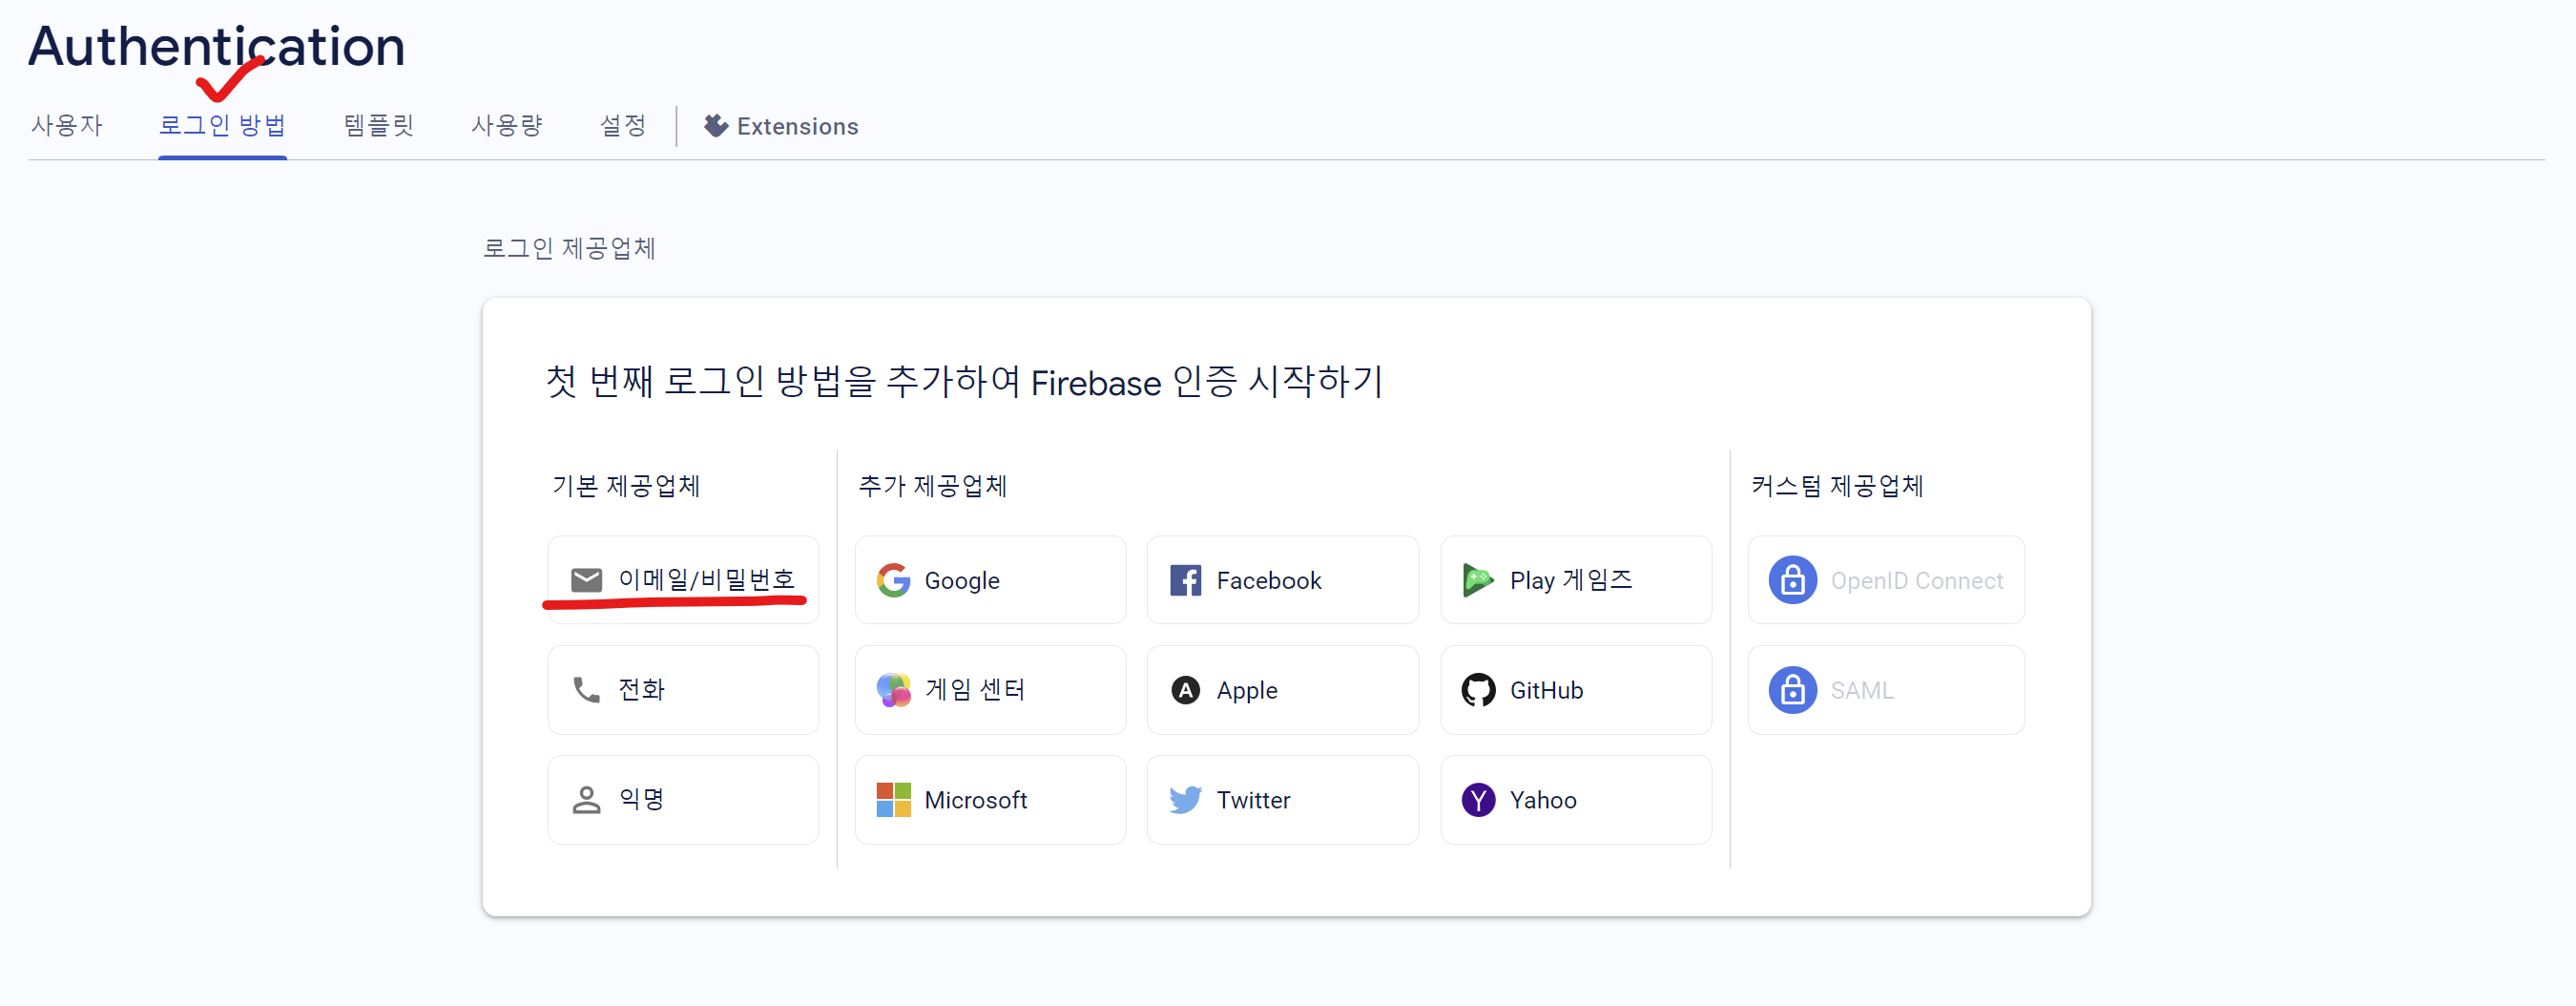Click the Game Center bubbles icon
2576x1006 pixels.
pyautogui.click(x=893, y=690)
